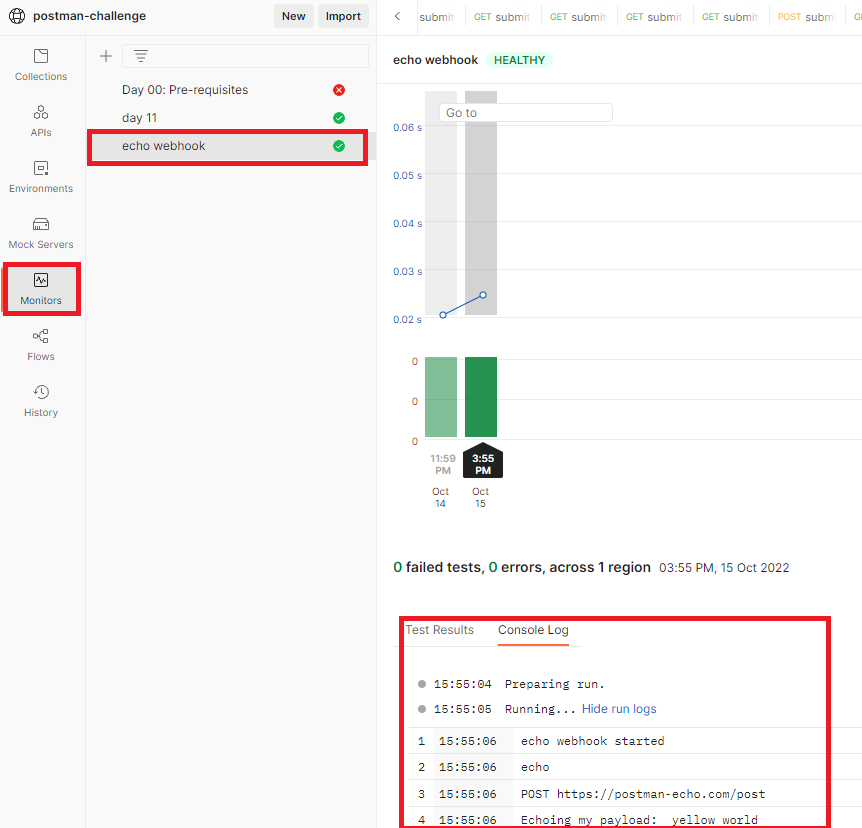Click the echo webhook monitor title
Screen dimensions: 862x828
click(435, 60)
